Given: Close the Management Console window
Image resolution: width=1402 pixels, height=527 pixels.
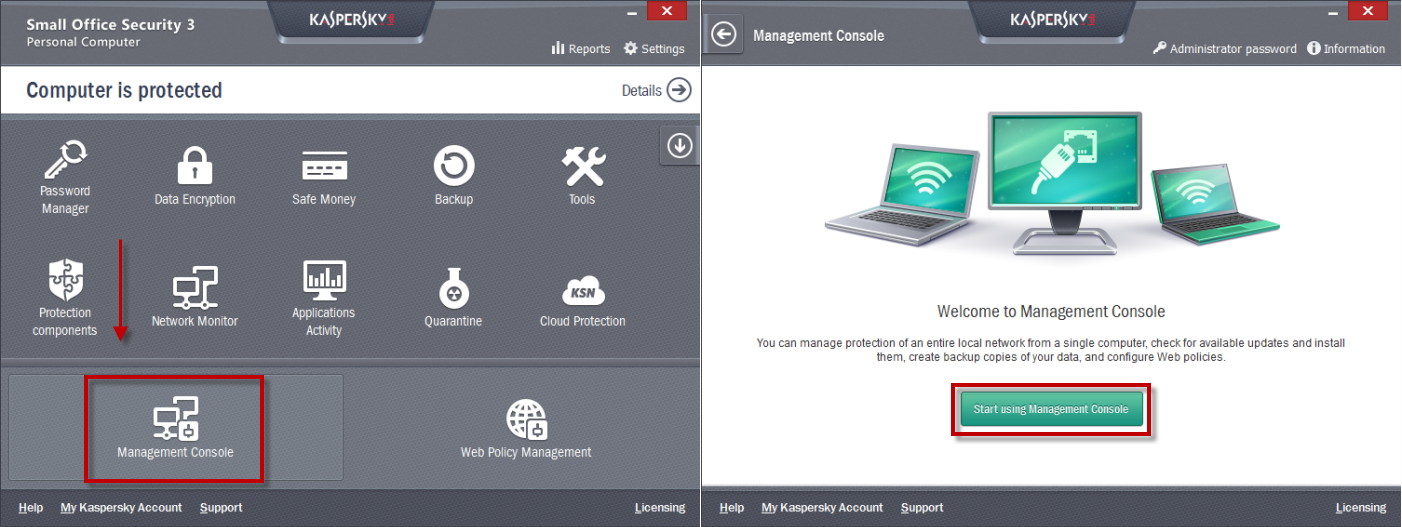Looking at the screenshot, I should 1366,12.
